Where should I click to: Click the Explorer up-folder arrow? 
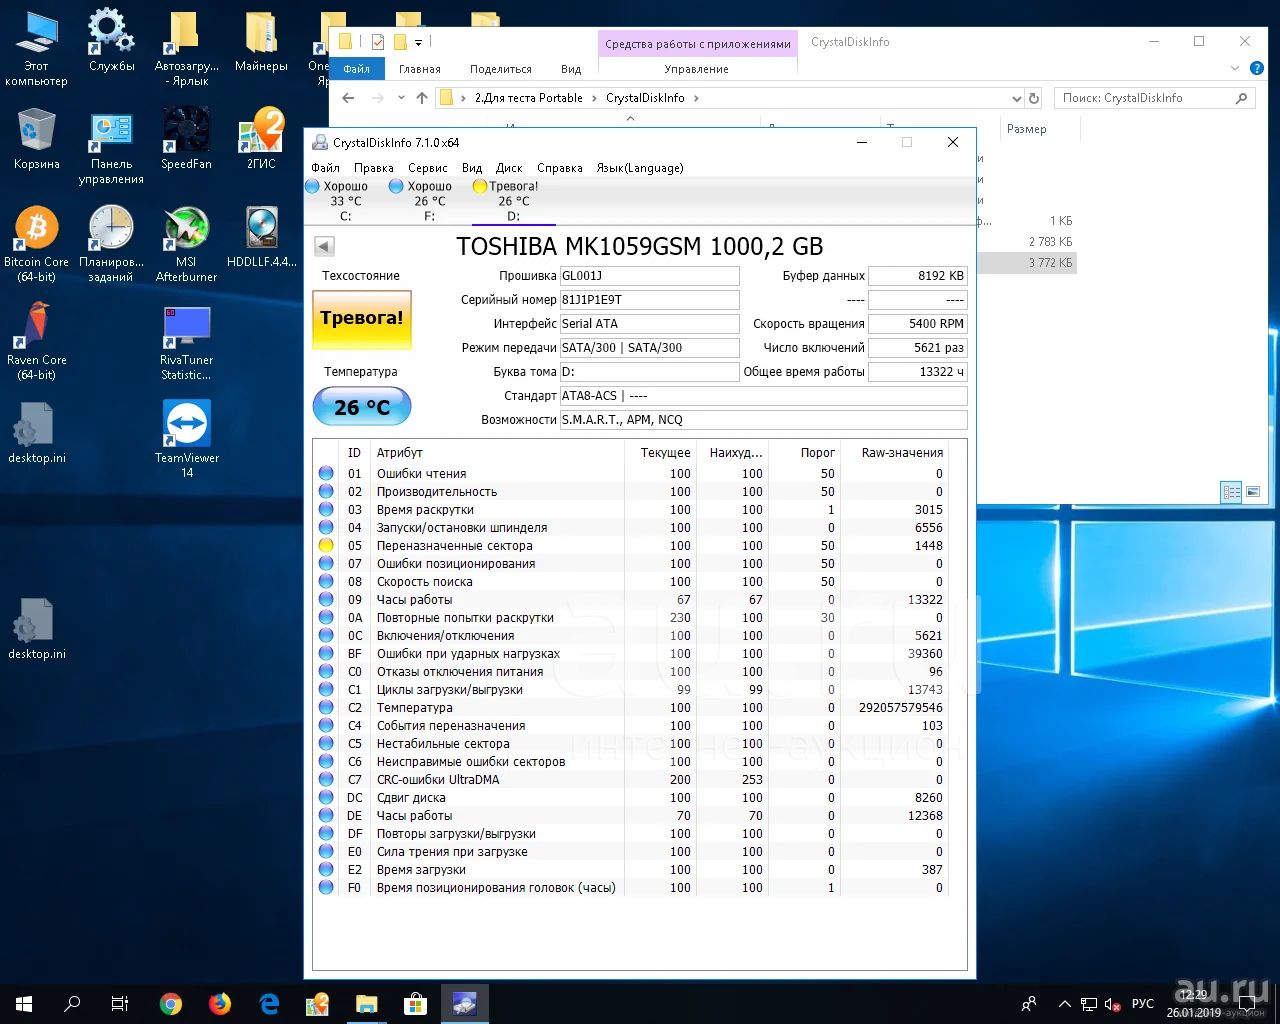click(422, 98)
